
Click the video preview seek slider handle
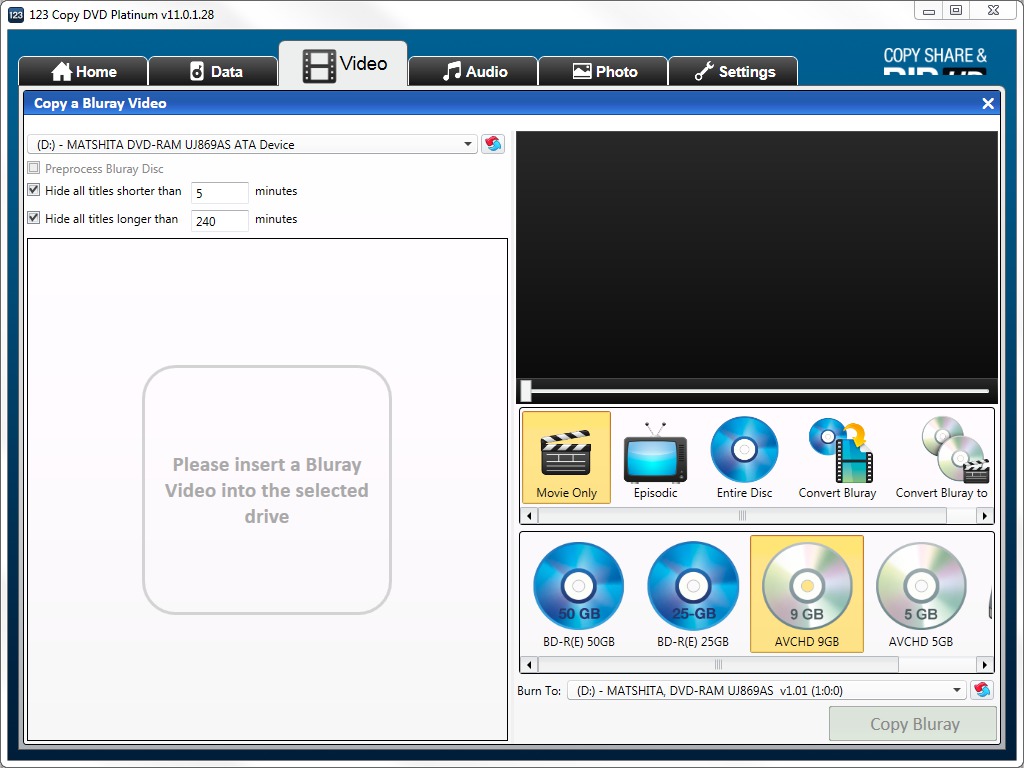[526, 391]
